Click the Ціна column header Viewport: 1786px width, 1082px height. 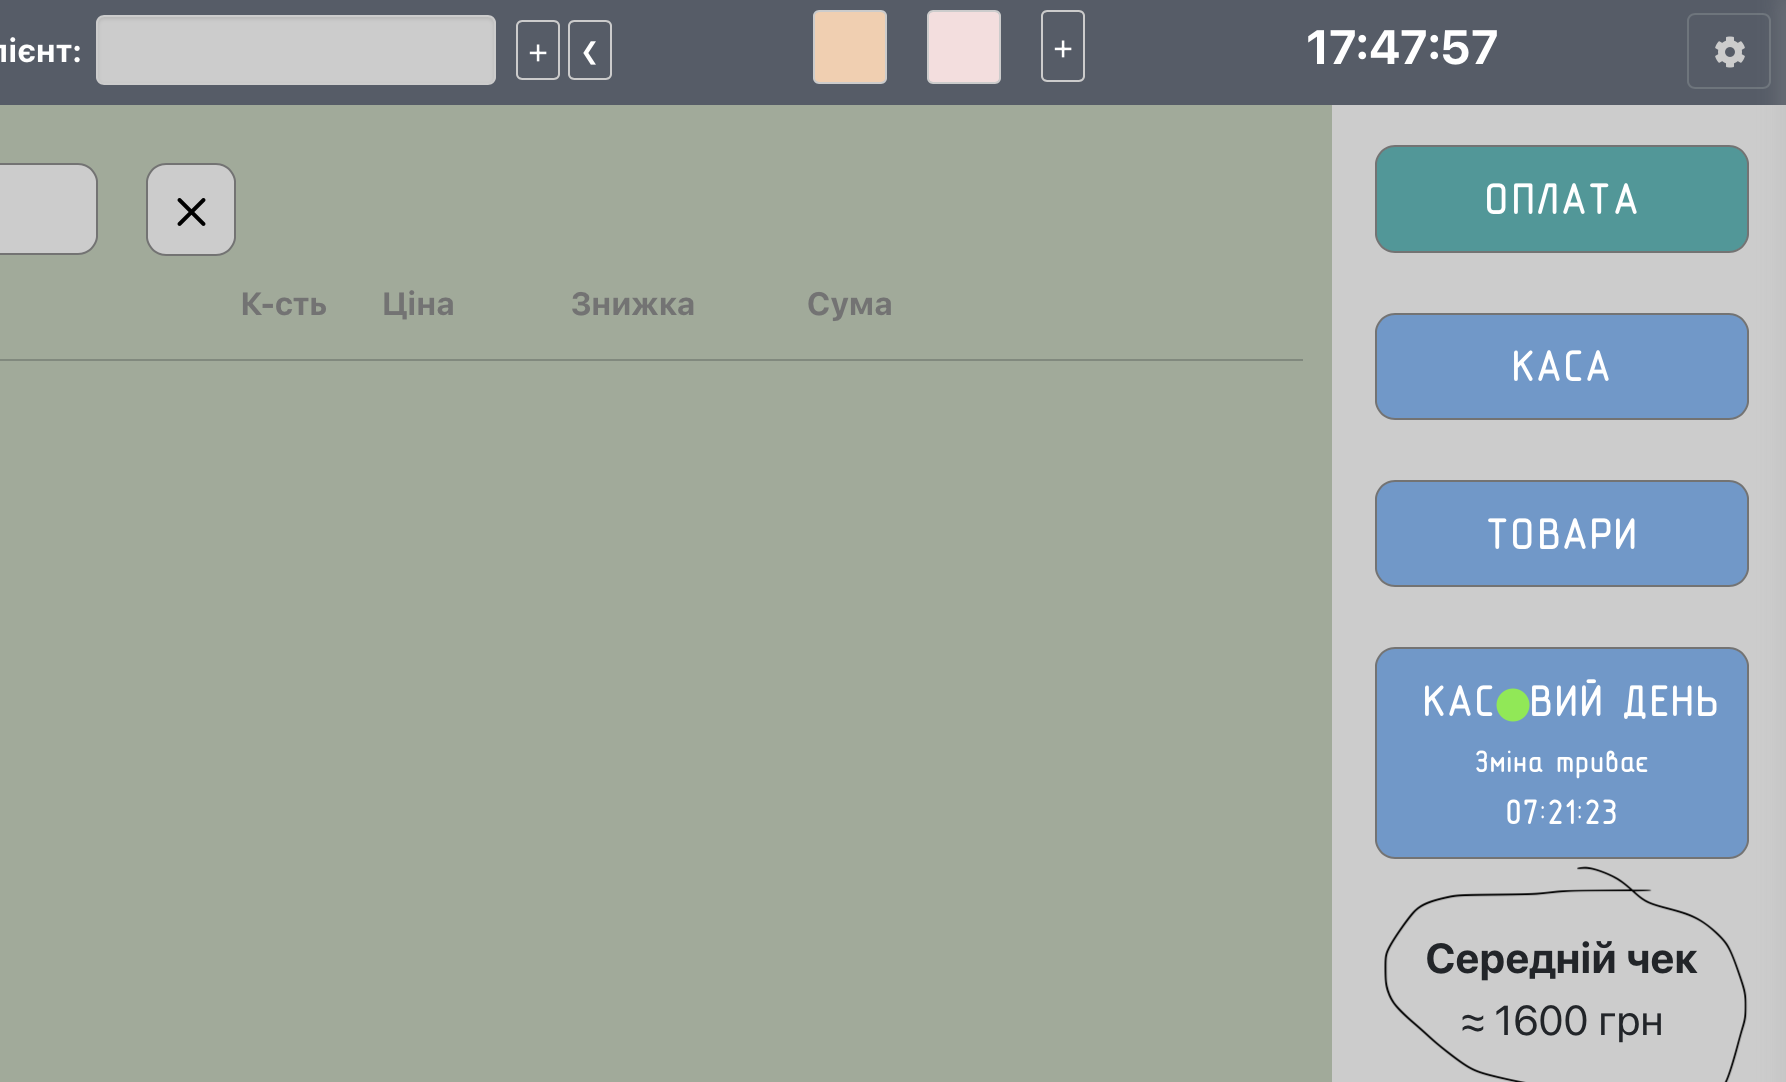(x=418, y=304)
